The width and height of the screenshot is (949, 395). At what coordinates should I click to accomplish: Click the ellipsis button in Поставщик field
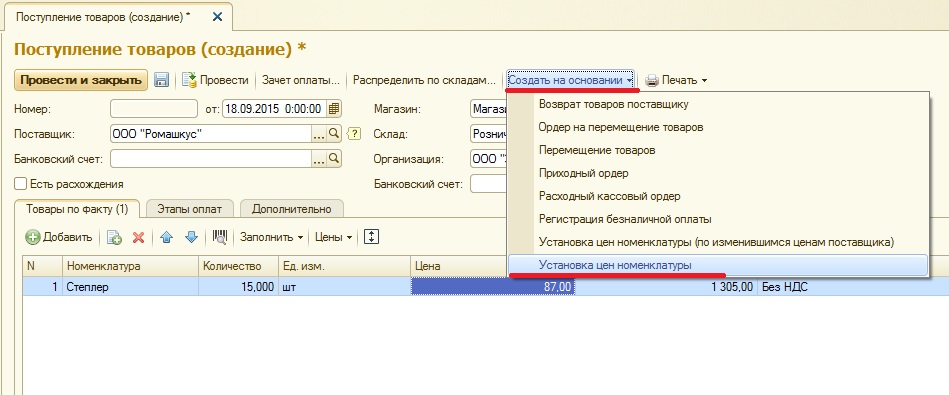[x=319, y=134]
